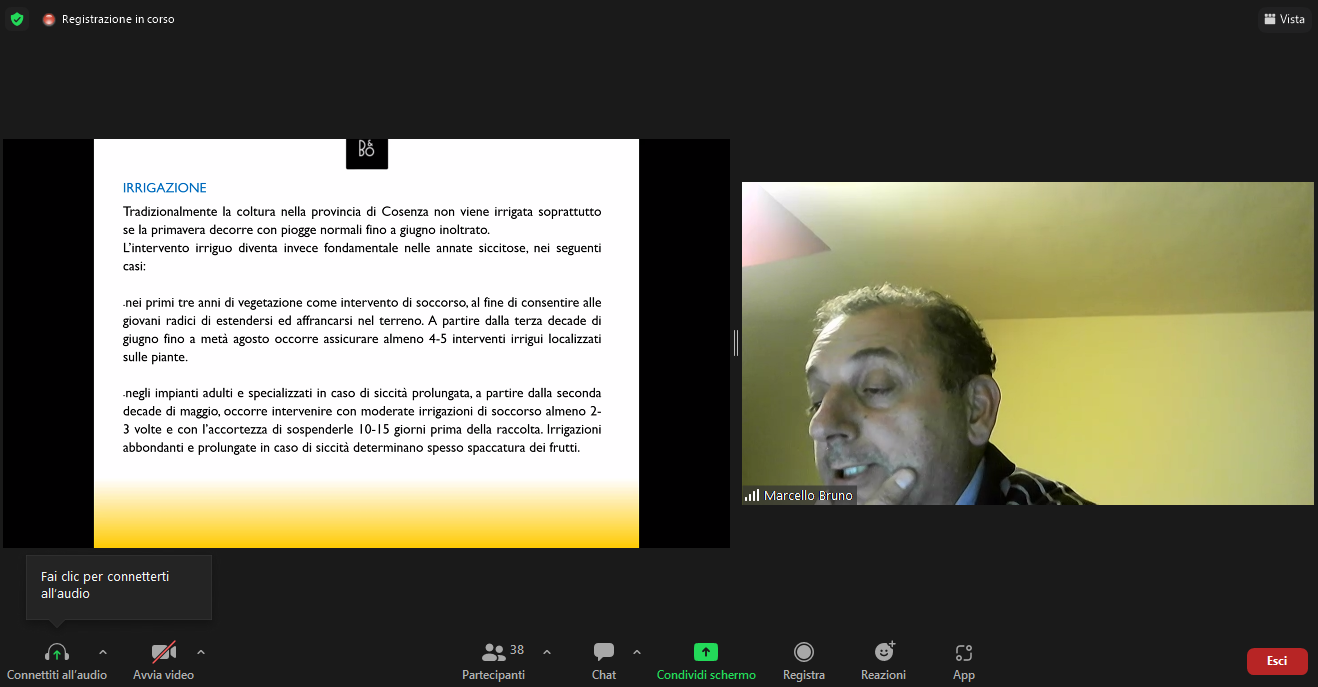Click the slide paragraph starting '.nei primi tre anni'
This screenshot has height=687, width=1318.
(362, 329)
